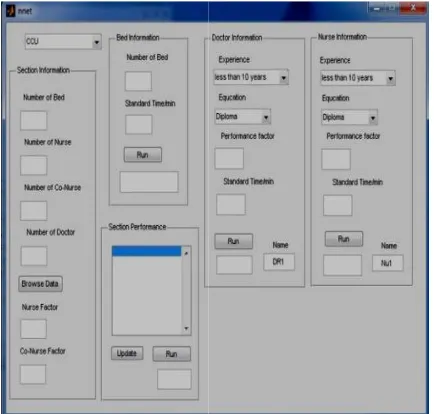This screenshot has width=434, height=414.
Task: Select highlighted row in Section Performance list
Action: click(x=147, y=251)
